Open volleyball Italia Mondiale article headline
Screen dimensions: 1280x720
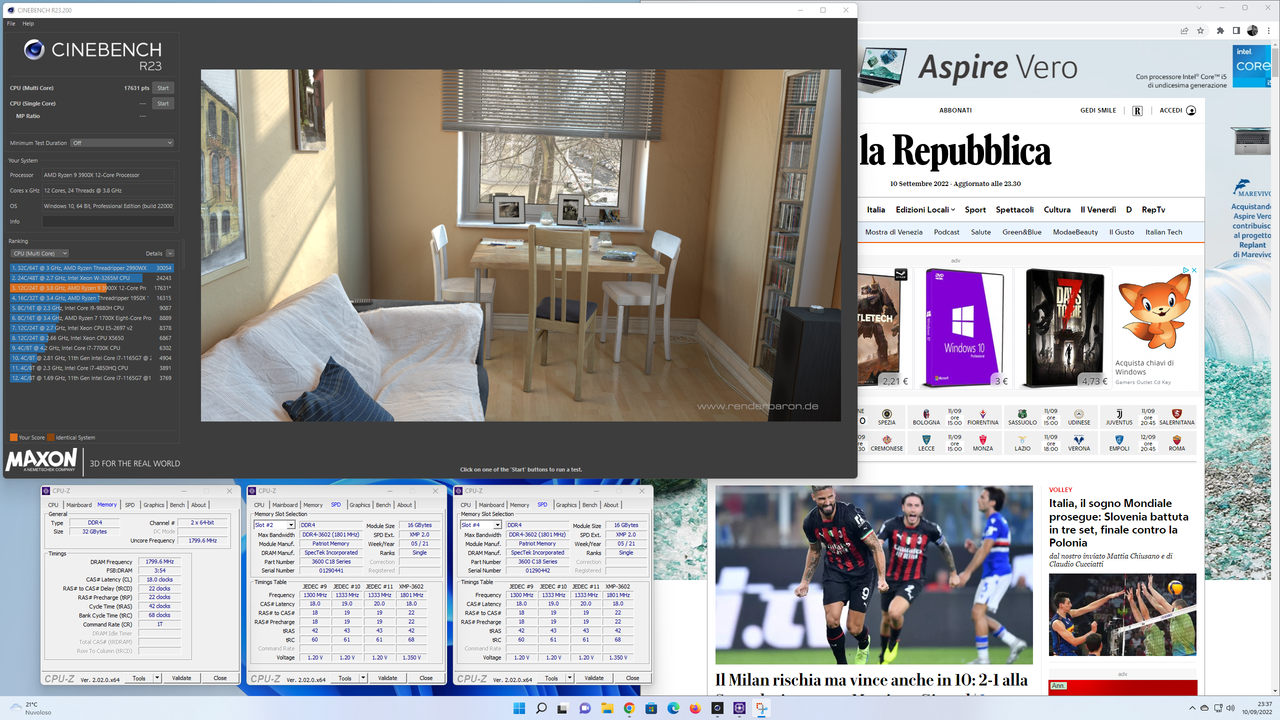click(x=1119, y=523)
